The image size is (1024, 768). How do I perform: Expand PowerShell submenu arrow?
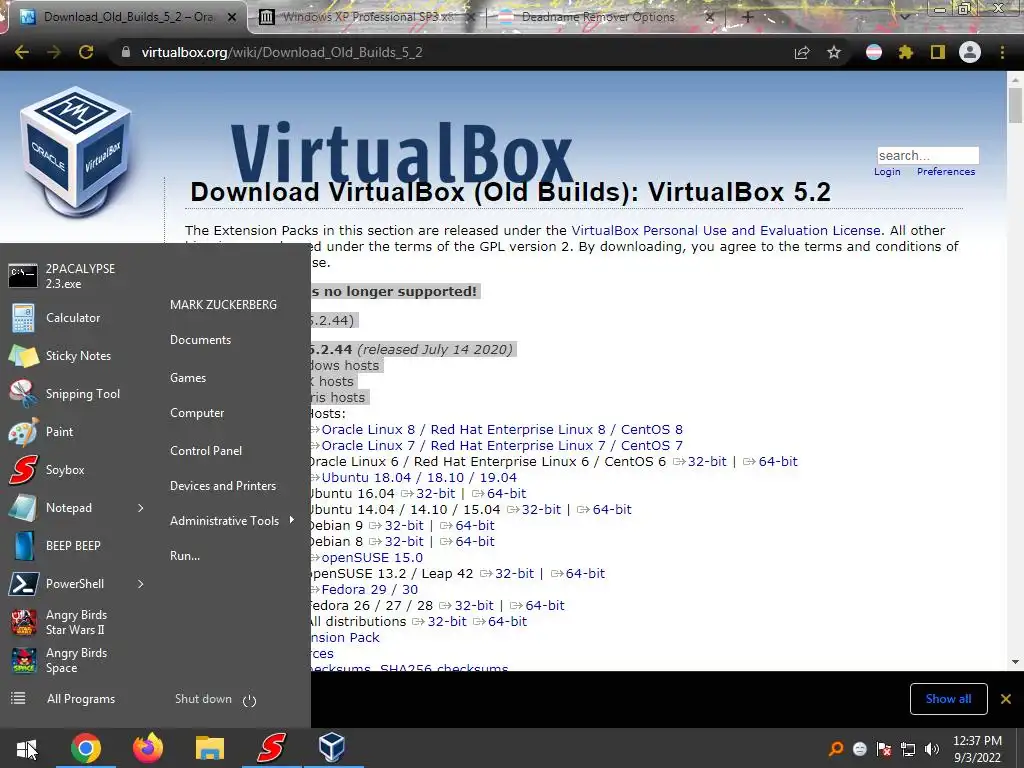(140, 584)
